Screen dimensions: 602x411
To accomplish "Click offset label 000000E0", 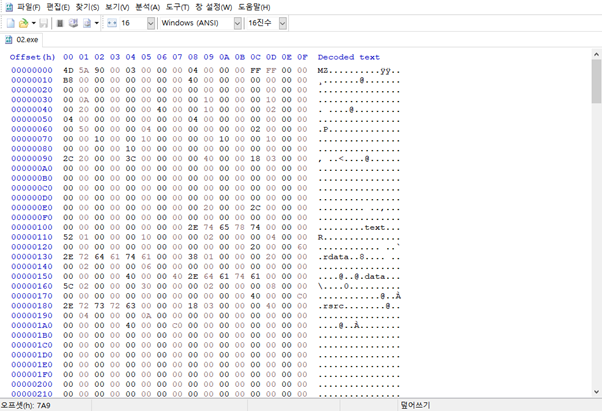I will click(x=32, y=208).
